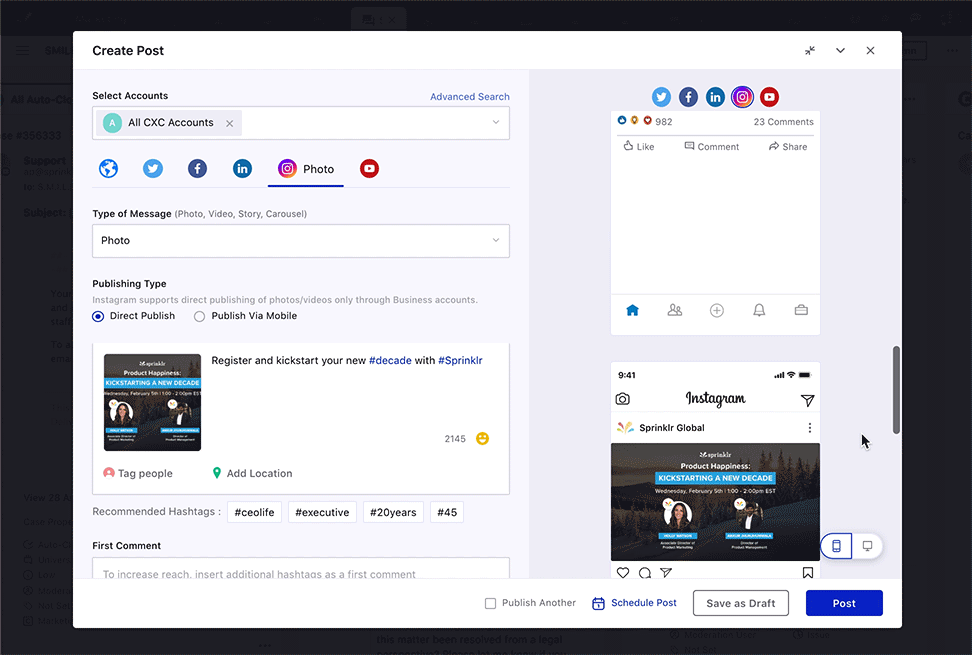Open the all-channels globe tab
This screenshot has width=972, height=655.
[108, 169]
